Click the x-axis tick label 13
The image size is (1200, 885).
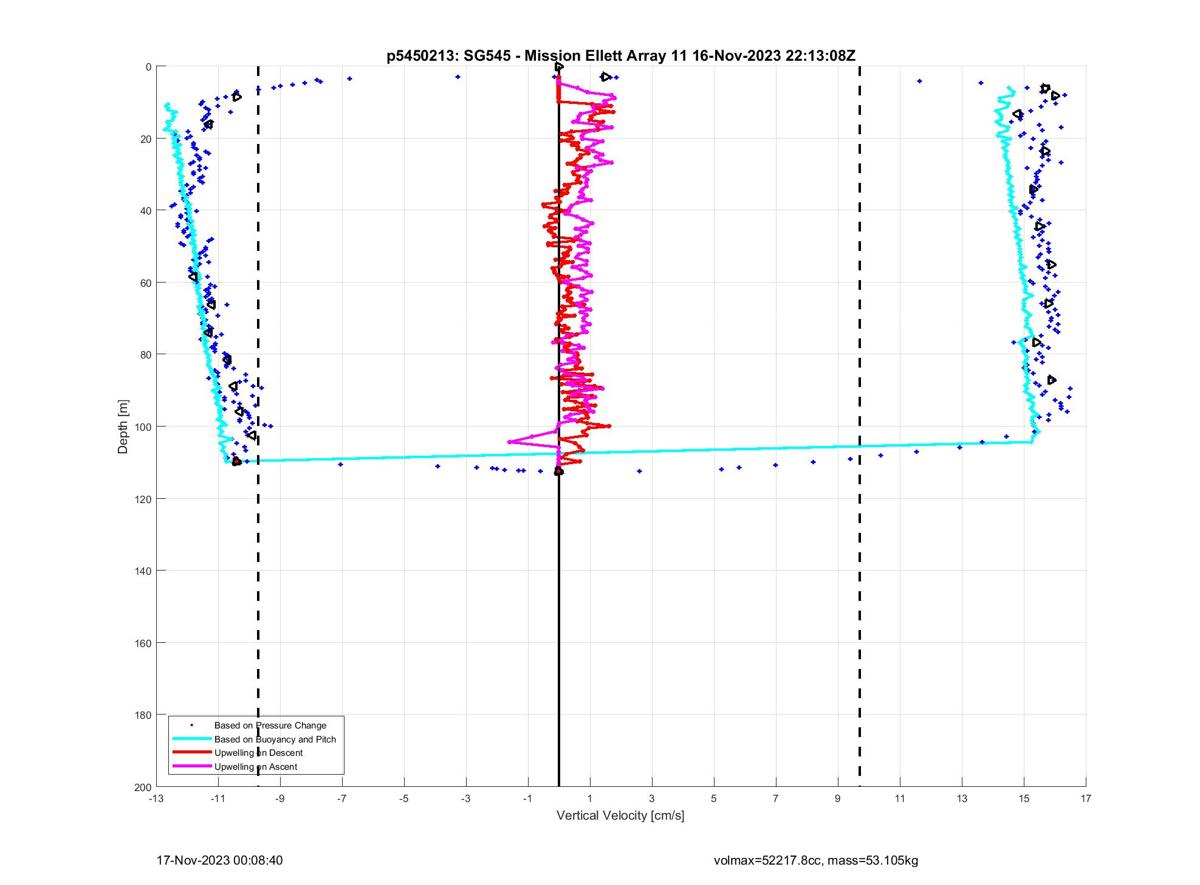962,798
